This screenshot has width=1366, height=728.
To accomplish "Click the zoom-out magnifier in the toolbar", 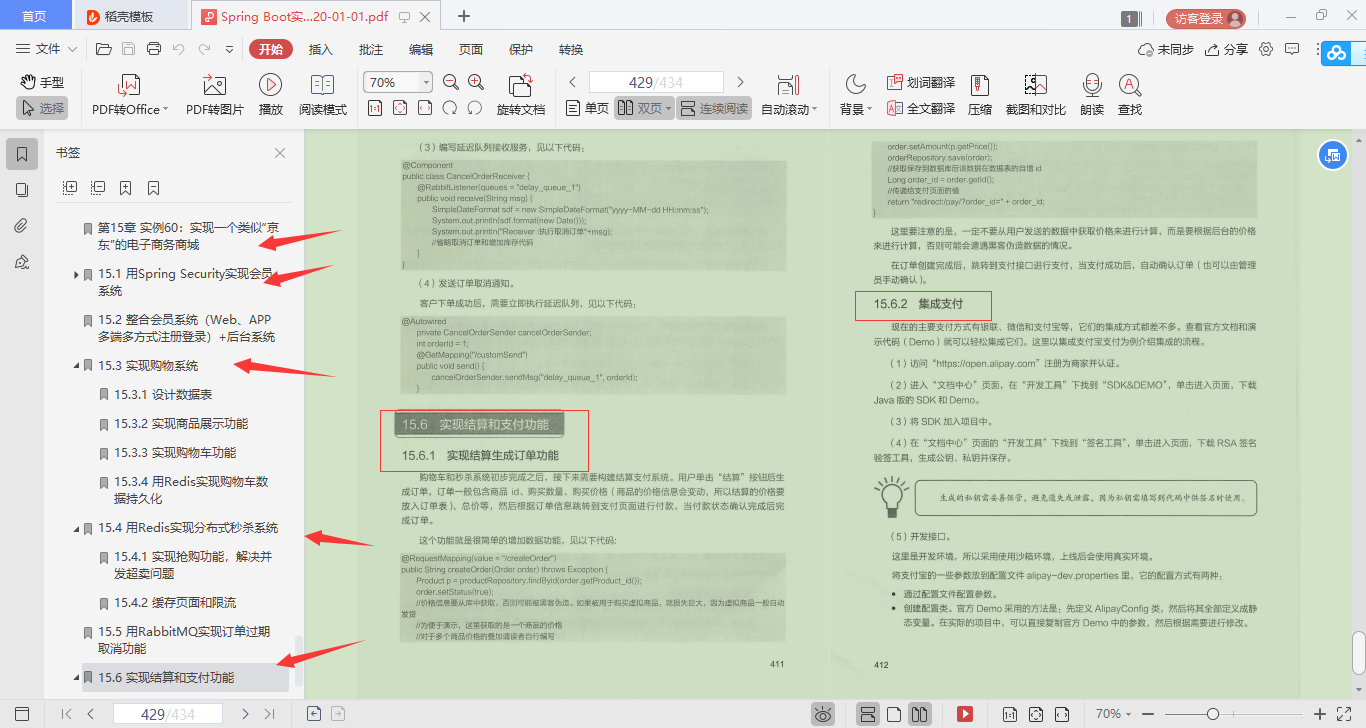I will click(x=451, y=82).
